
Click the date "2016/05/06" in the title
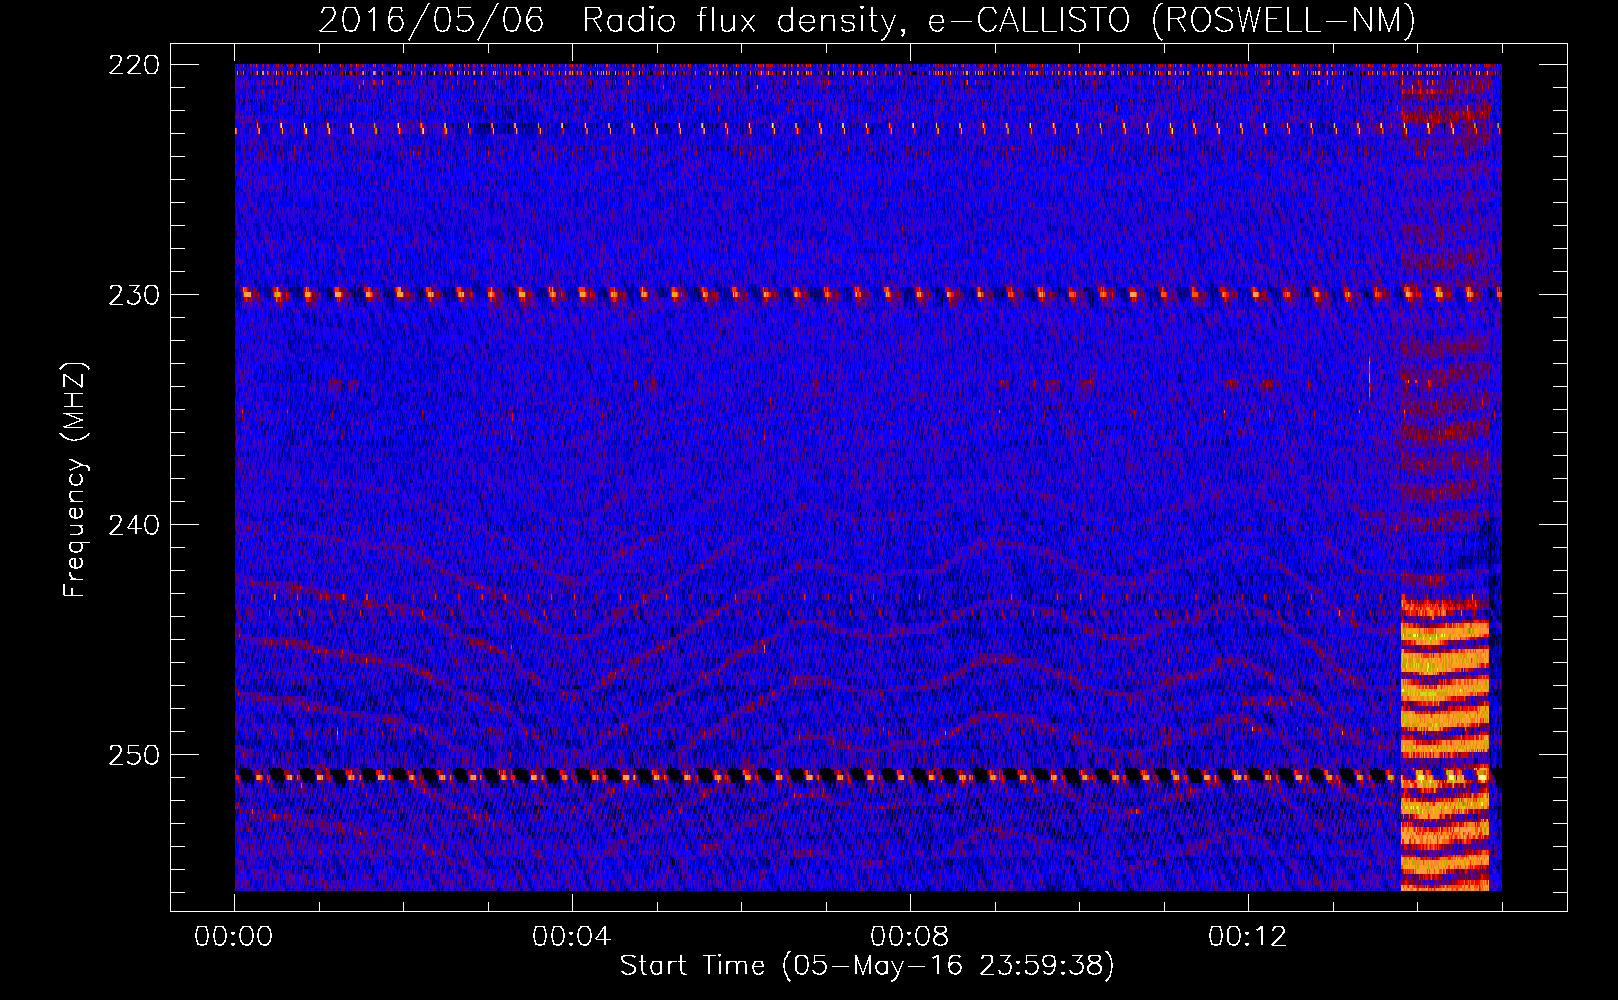coord(431,20)
